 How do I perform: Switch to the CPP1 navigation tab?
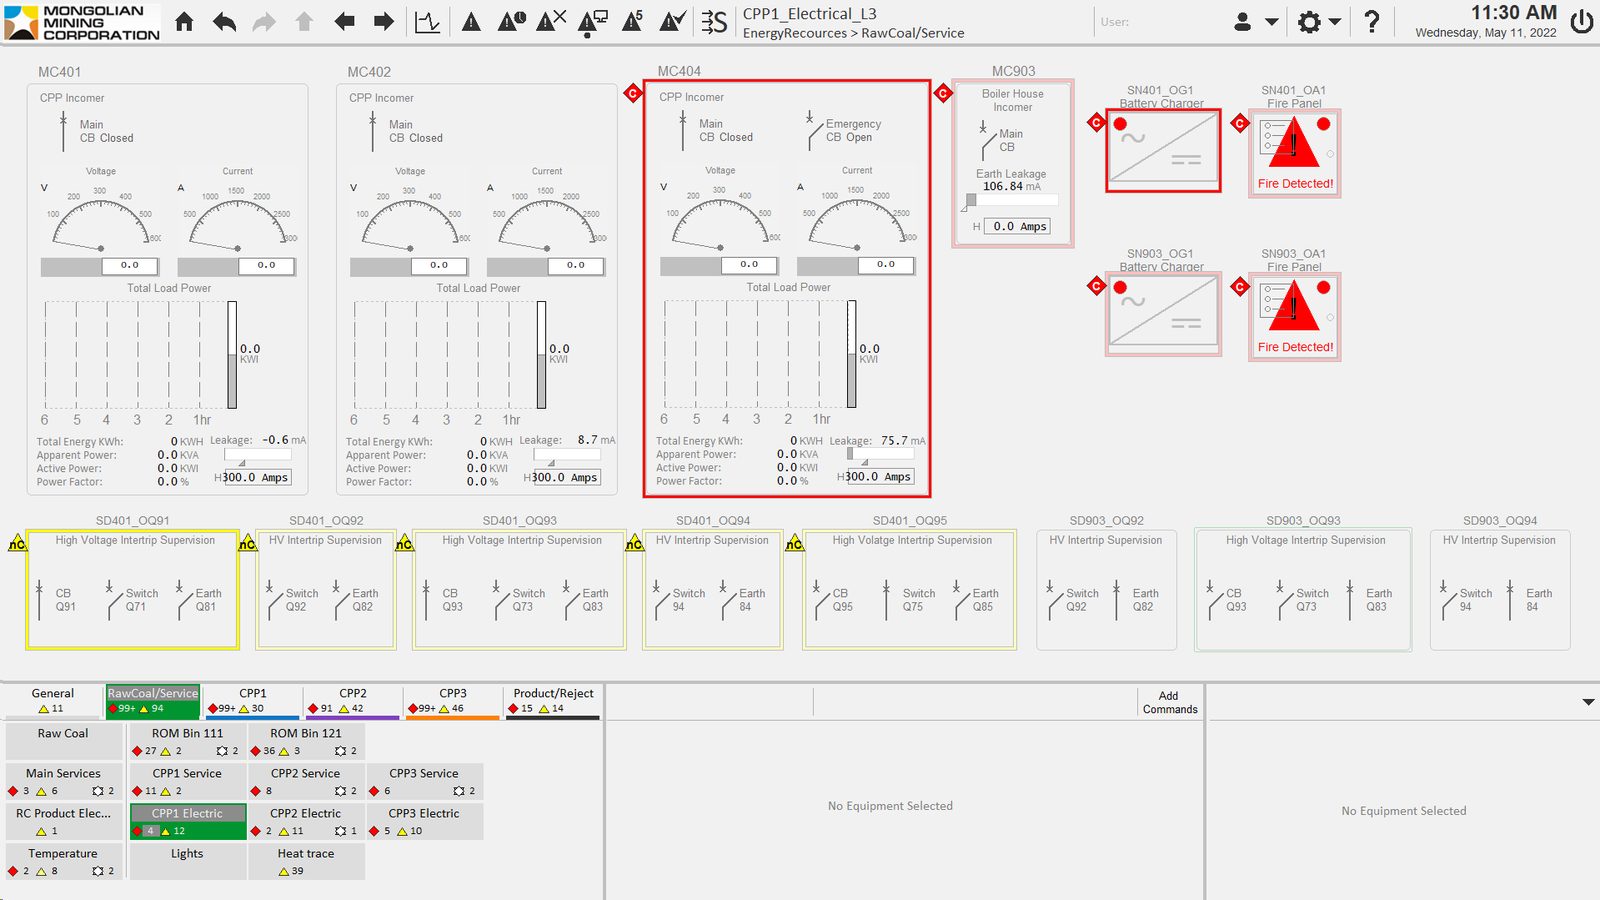tap(253, 701)
